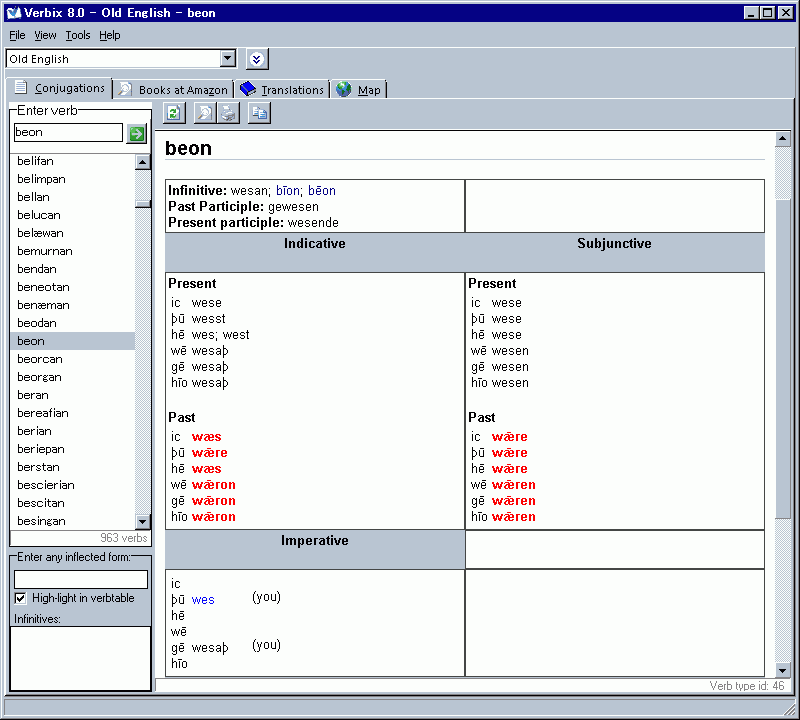The image size is (800, 720).
Task: Open the File menu
Action: pos(17,35)
